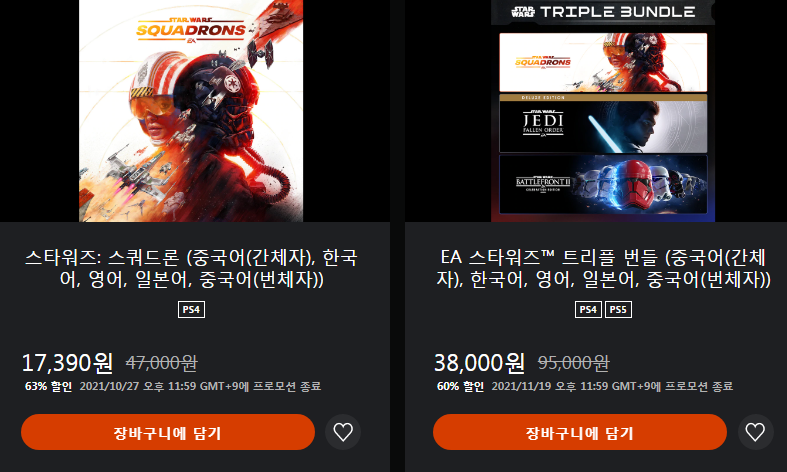This screenshot has width=787, height=472.
Task: Click the 17,390원 sale price
Action: 67,363
